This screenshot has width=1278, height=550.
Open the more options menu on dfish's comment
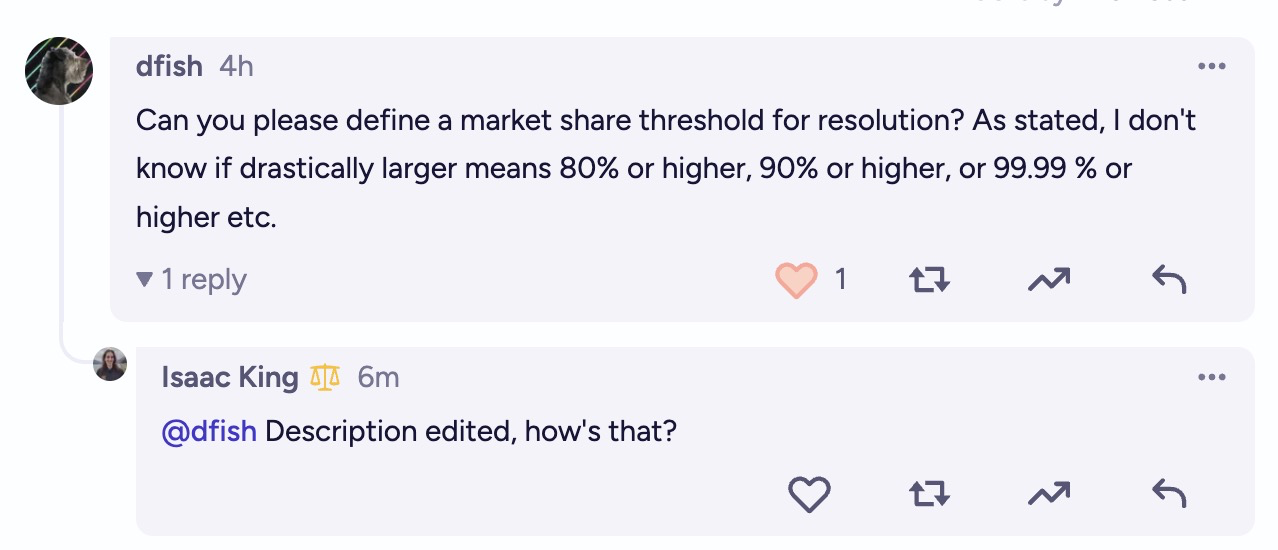pos(1211,67)
